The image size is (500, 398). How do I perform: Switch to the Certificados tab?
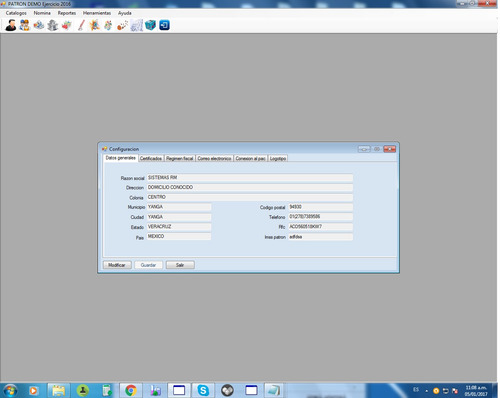pyautogui.click(x=151, y=158)
